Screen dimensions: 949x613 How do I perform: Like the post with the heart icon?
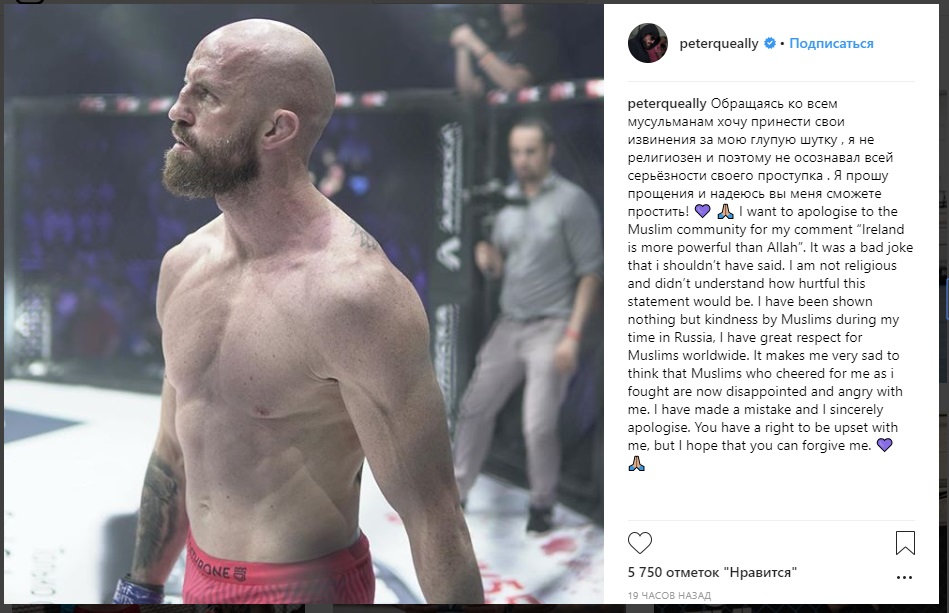pyautogui.click(x=640, y=543)
